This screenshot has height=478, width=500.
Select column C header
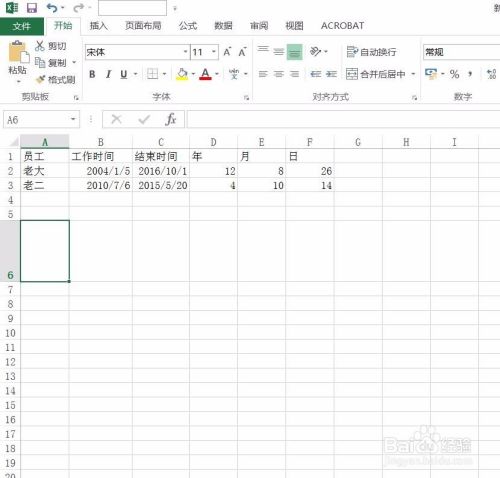pyautogui.click(x=161, y=142)
